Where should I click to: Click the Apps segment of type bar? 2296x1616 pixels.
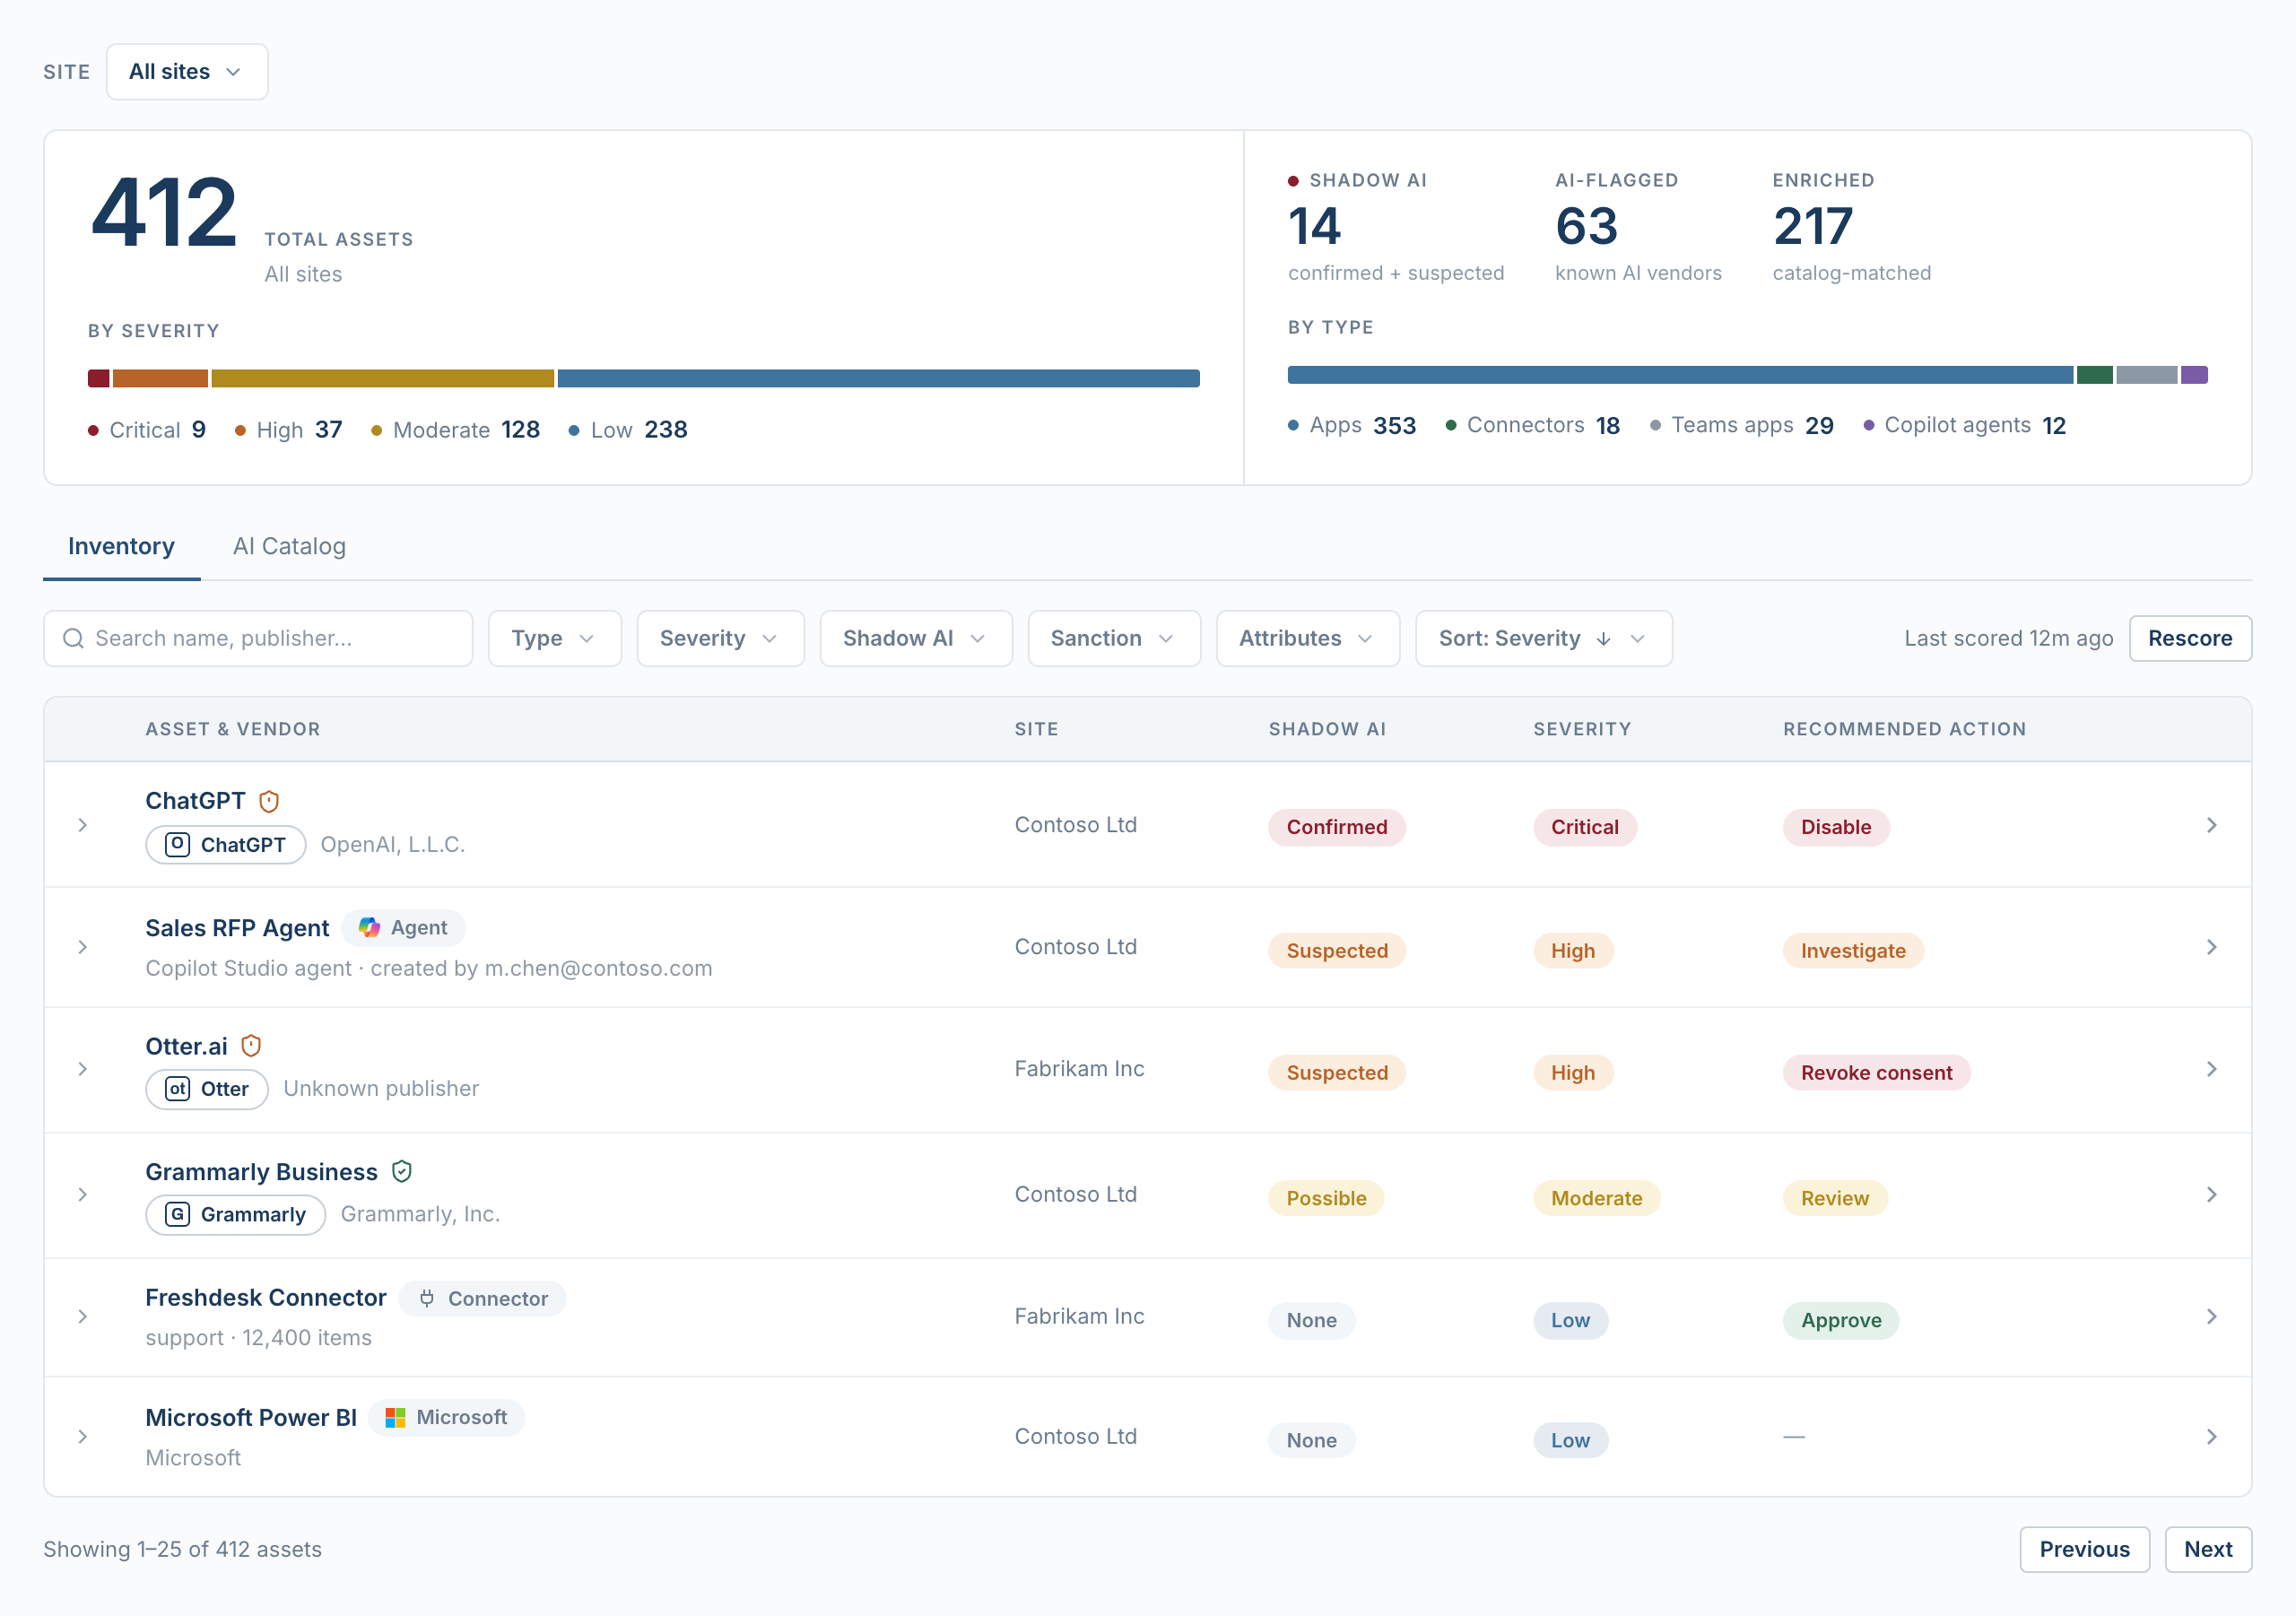click(x=1680, y=375)
